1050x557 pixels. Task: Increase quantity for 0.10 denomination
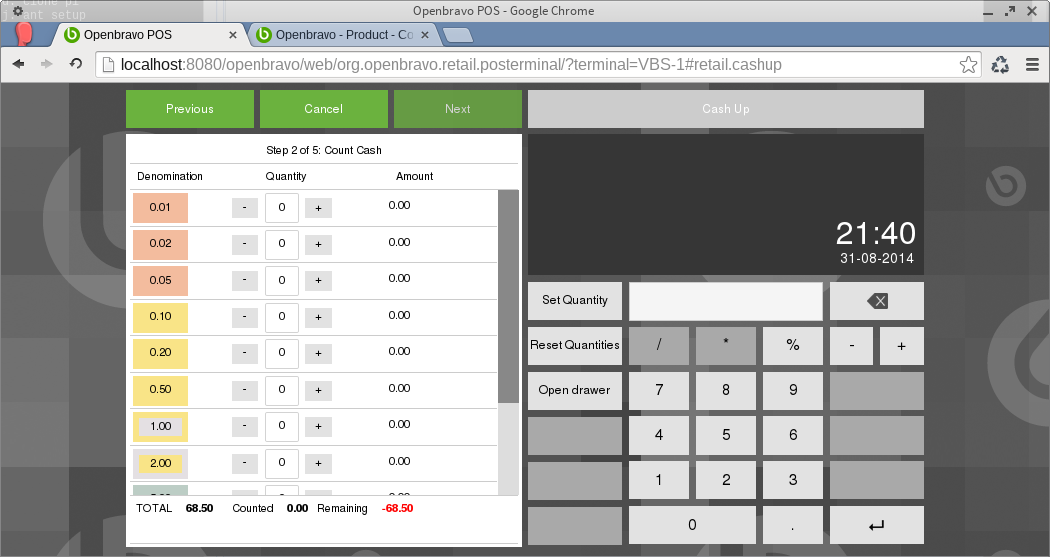pos(318,317)
